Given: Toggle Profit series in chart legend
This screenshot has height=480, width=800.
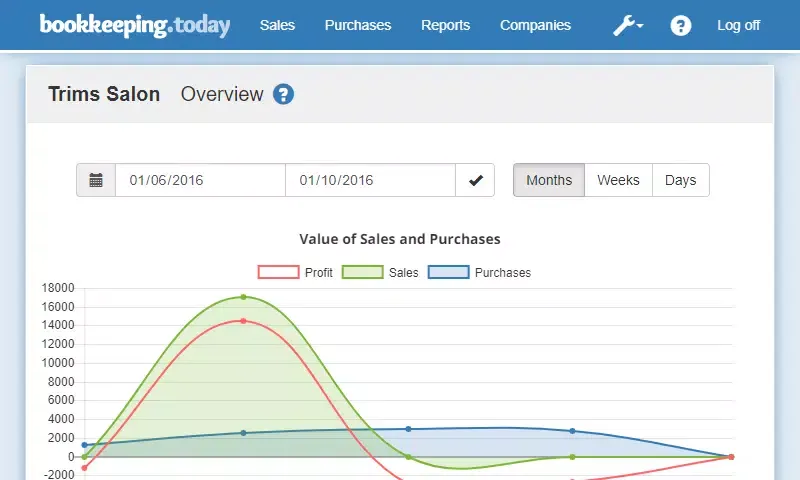Looking at the screenshot, I should [x=295, y=272].
